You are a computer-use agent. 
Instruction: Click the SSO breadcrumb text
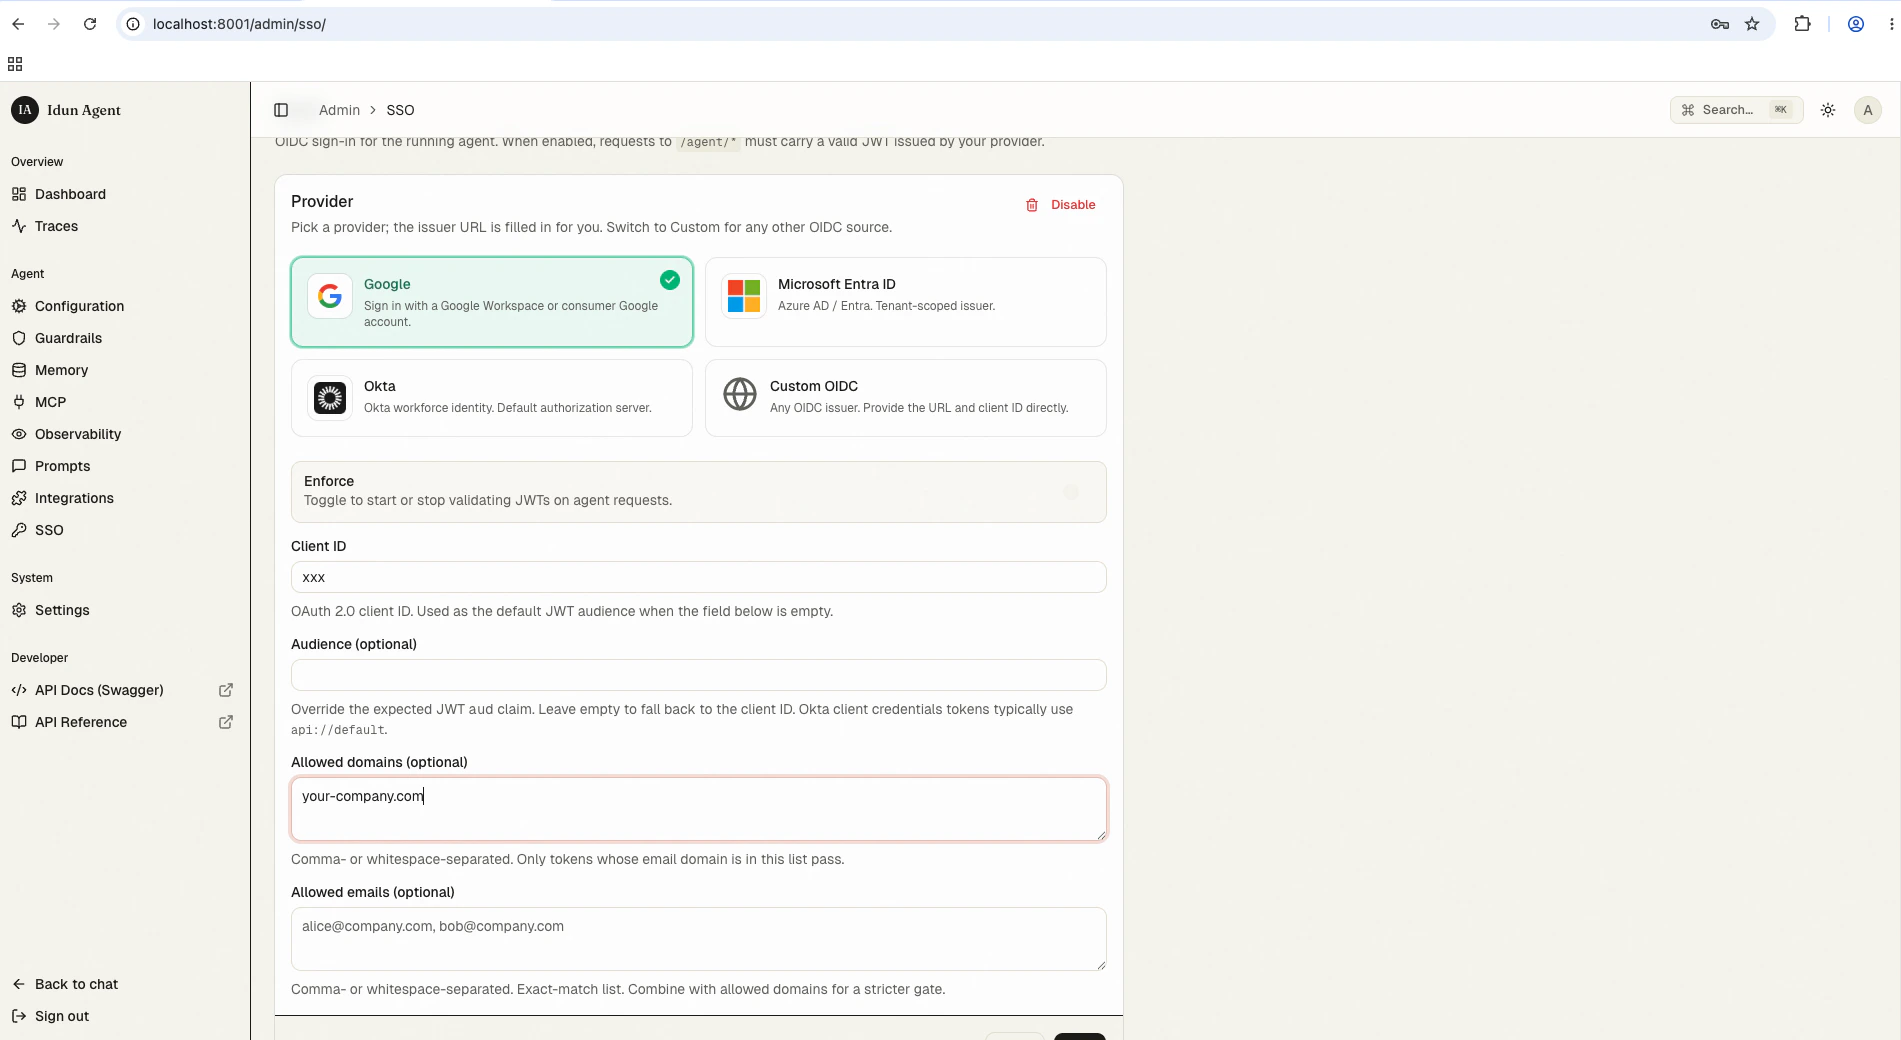(400, 110)
